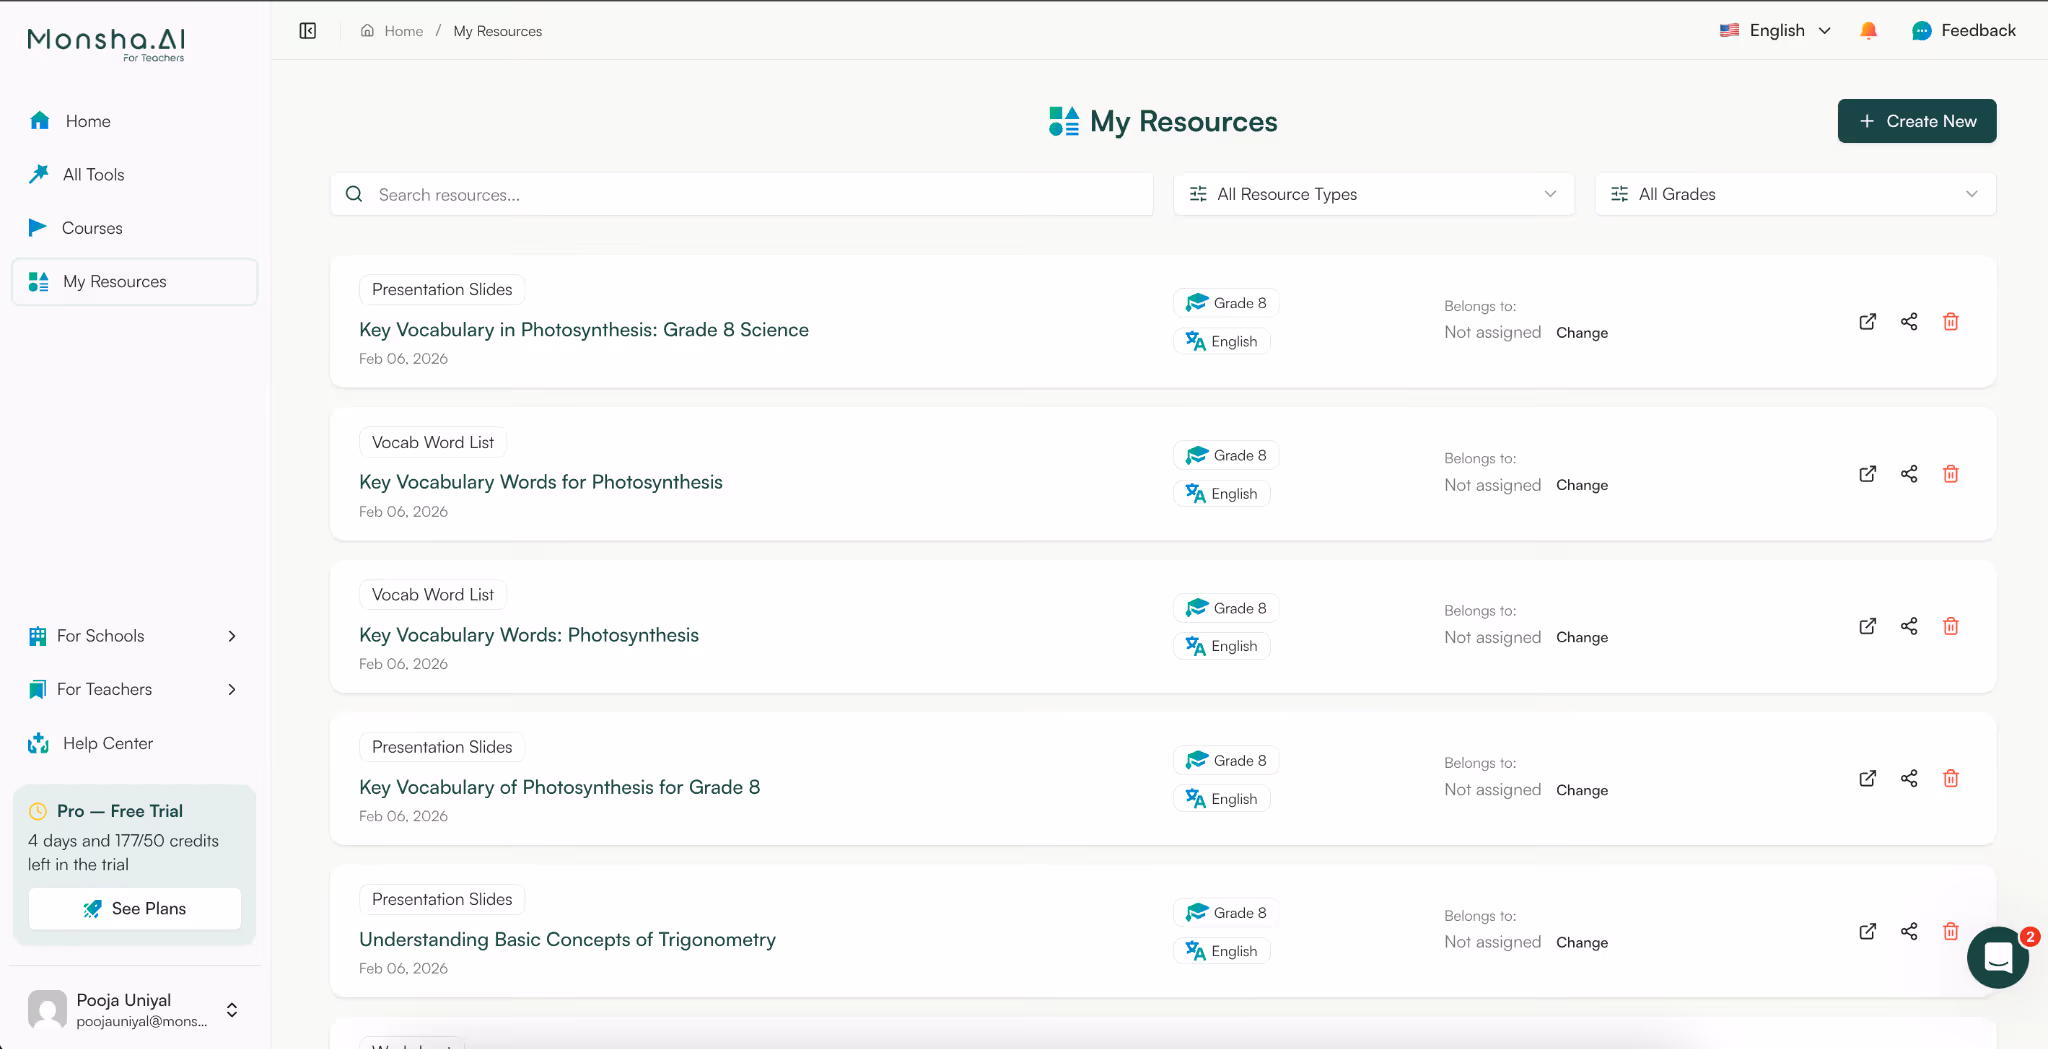Click the notification bell icon

[x=1868, y=30]
